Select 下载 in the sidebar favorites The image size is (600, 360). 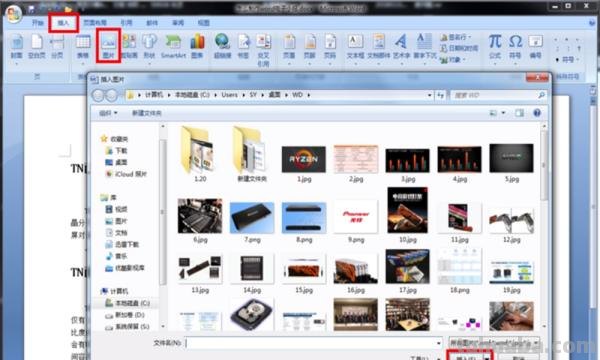[116, 151]
